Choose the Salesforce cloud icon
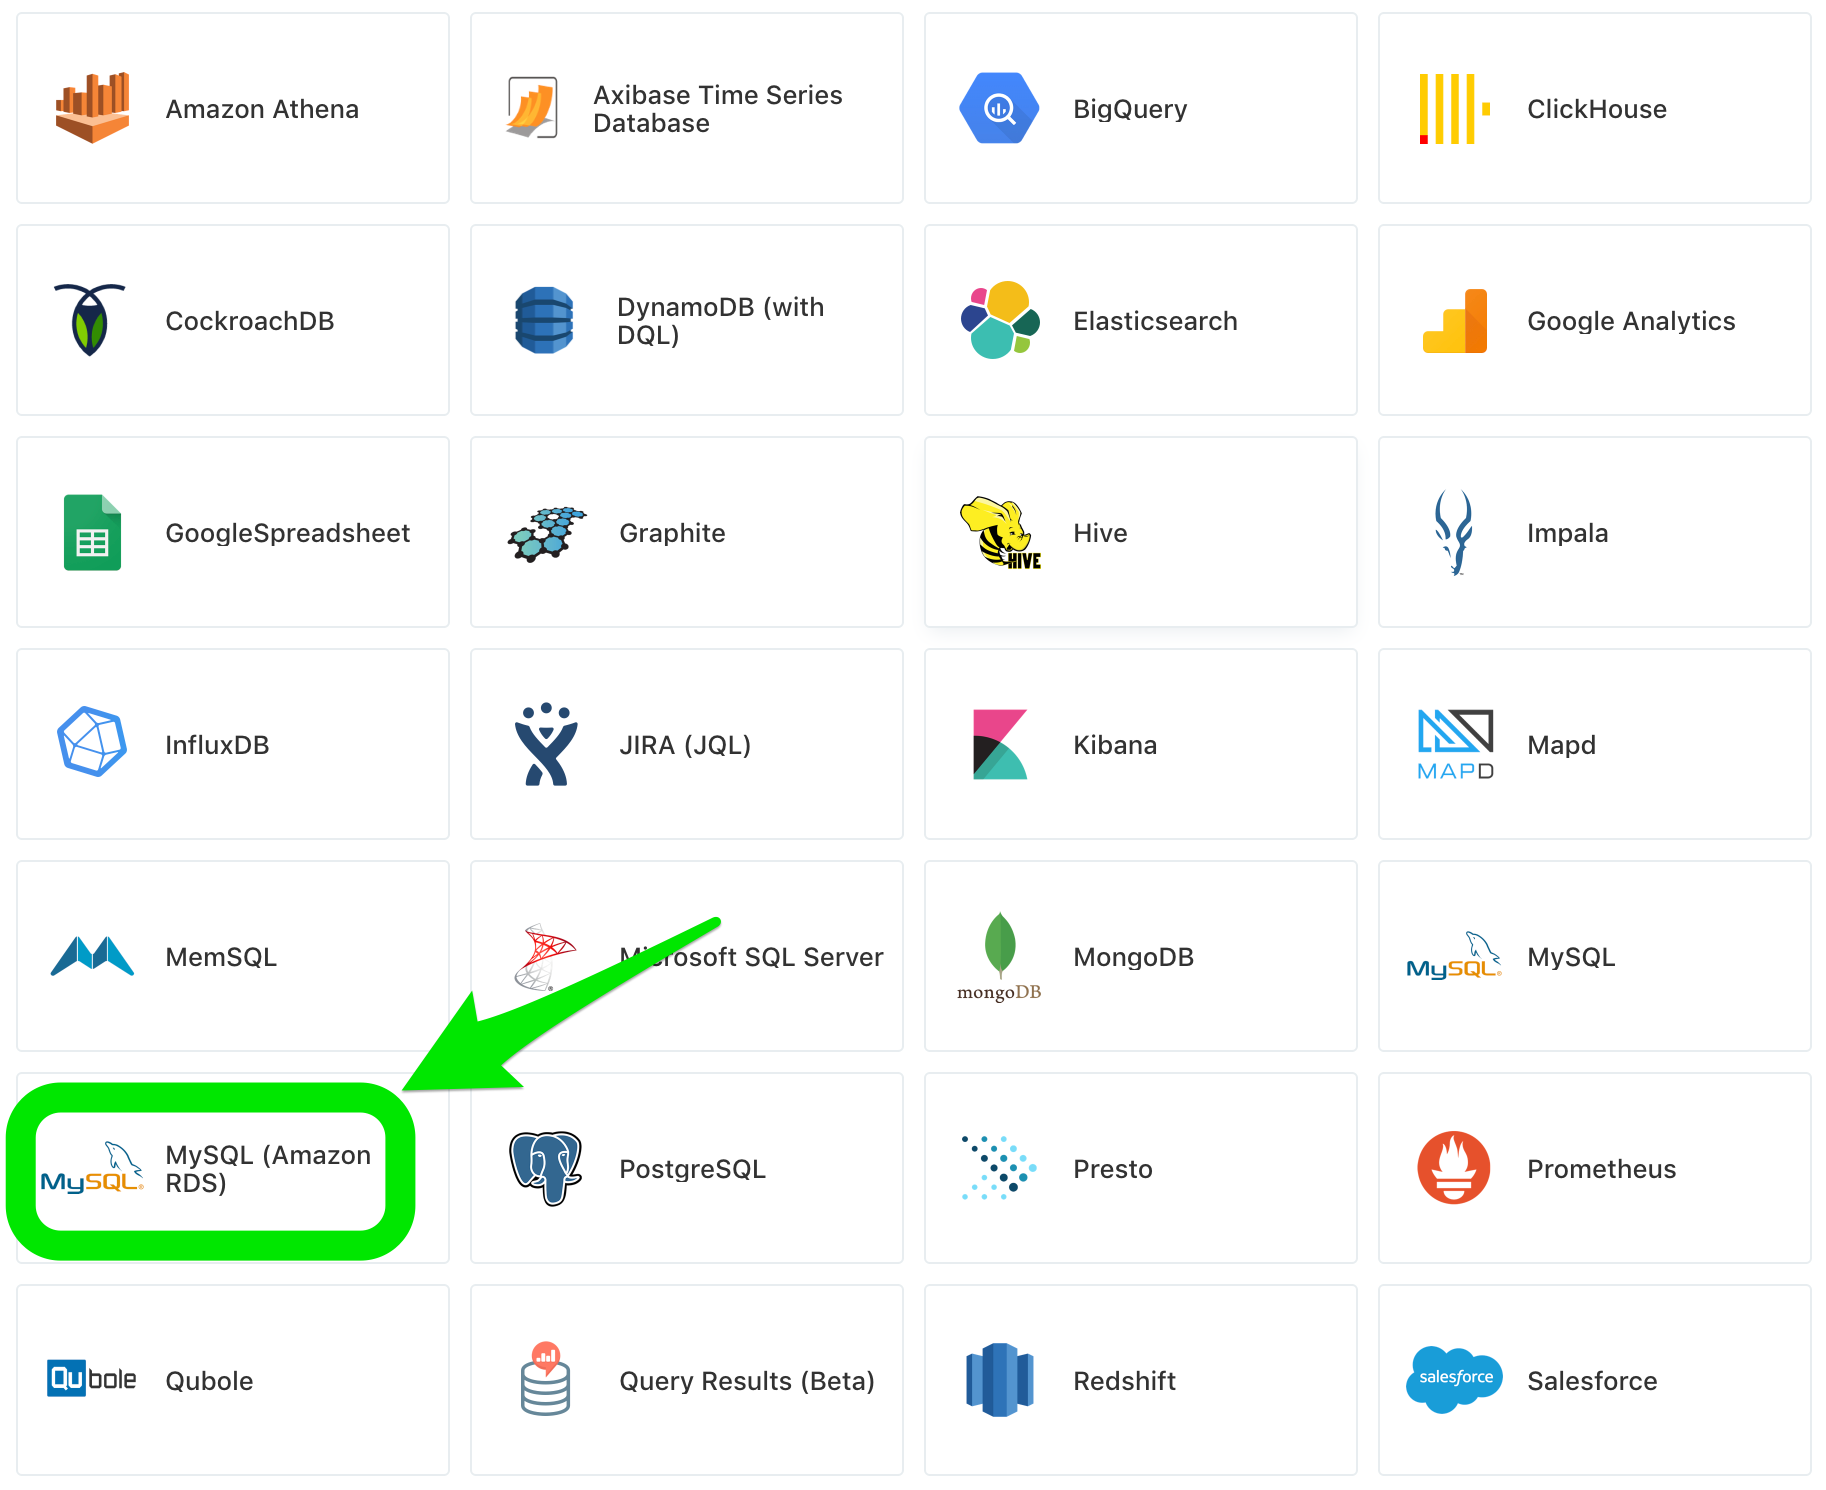Viewport: 1826px width, 1490px height. (1454, 1380)
